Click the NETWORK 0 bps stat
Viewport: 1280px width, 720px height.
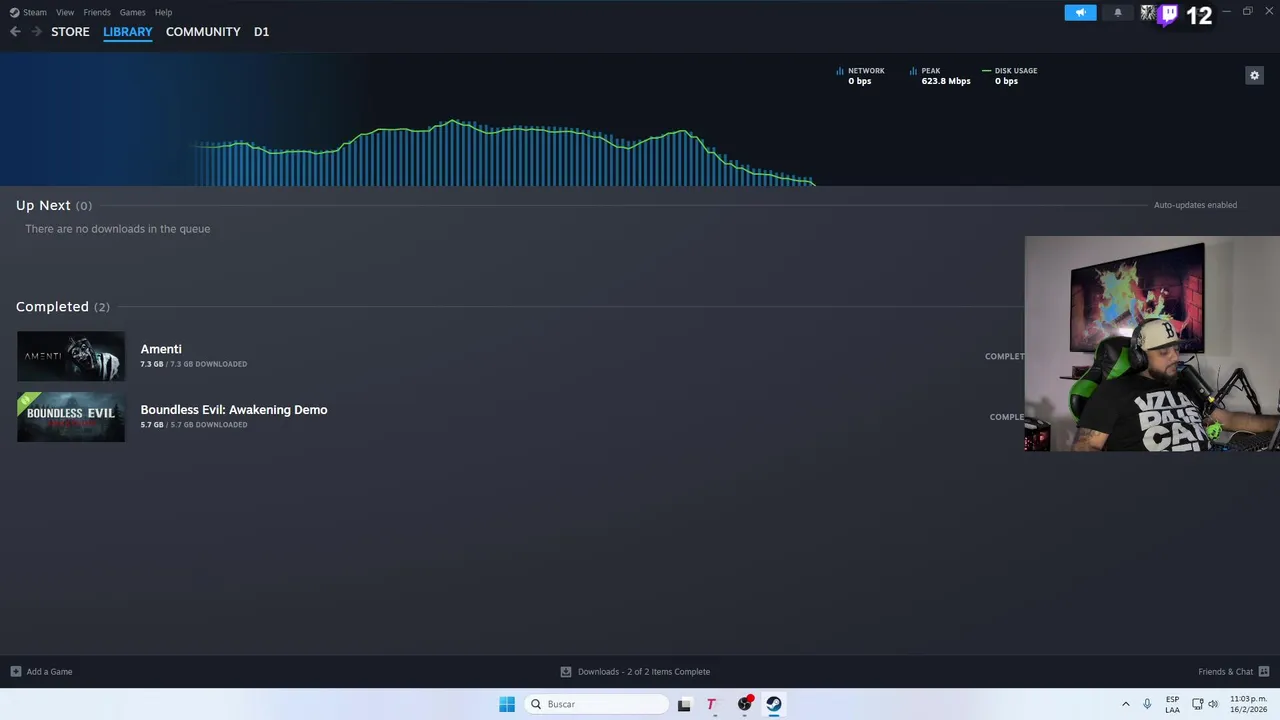pos(860,76)
